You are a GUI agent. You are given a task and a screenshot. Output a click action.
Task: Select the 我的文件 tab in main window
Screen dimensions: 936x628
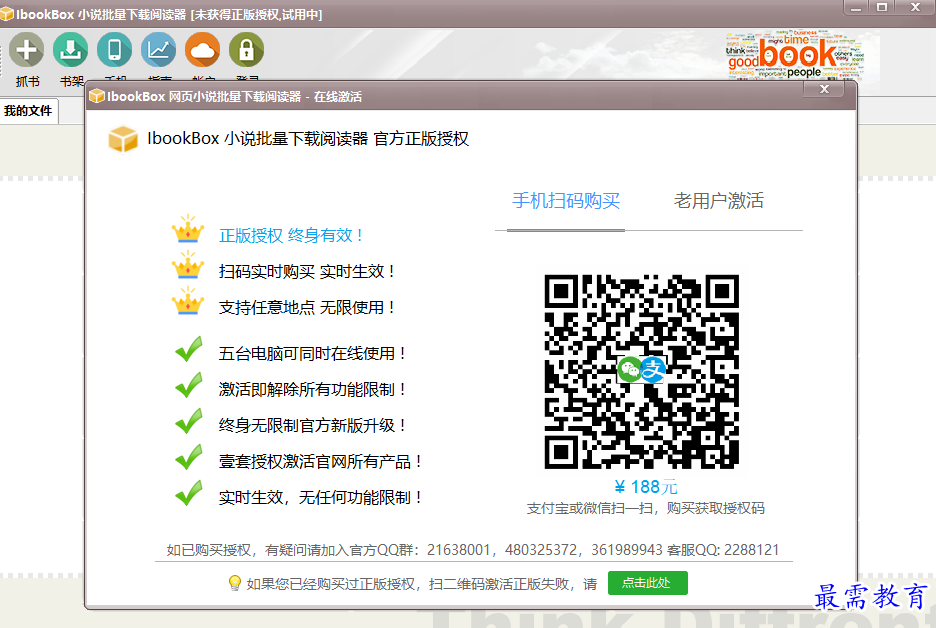point(28,110)
